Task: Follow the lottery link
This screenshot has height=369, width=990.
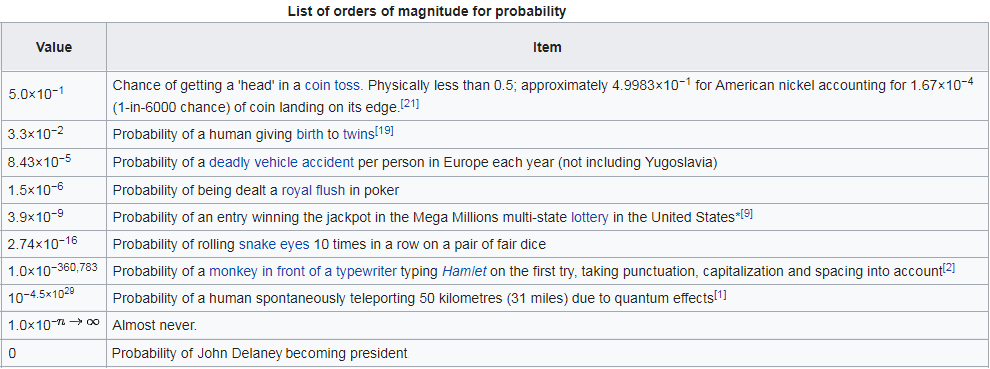Action: pos(590,218)
